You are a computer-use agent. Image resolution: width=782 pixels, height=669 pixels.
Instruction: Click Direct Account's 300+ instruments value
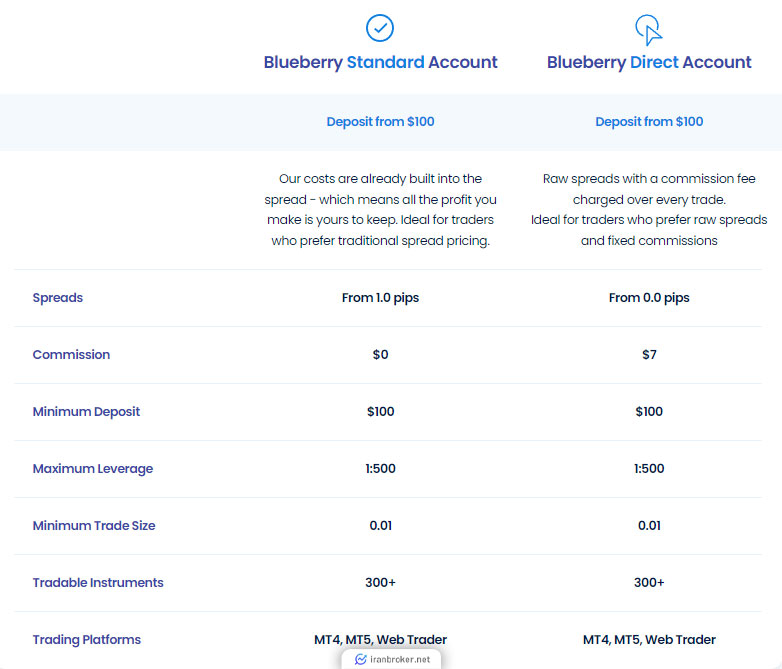[x=649, y=583]
